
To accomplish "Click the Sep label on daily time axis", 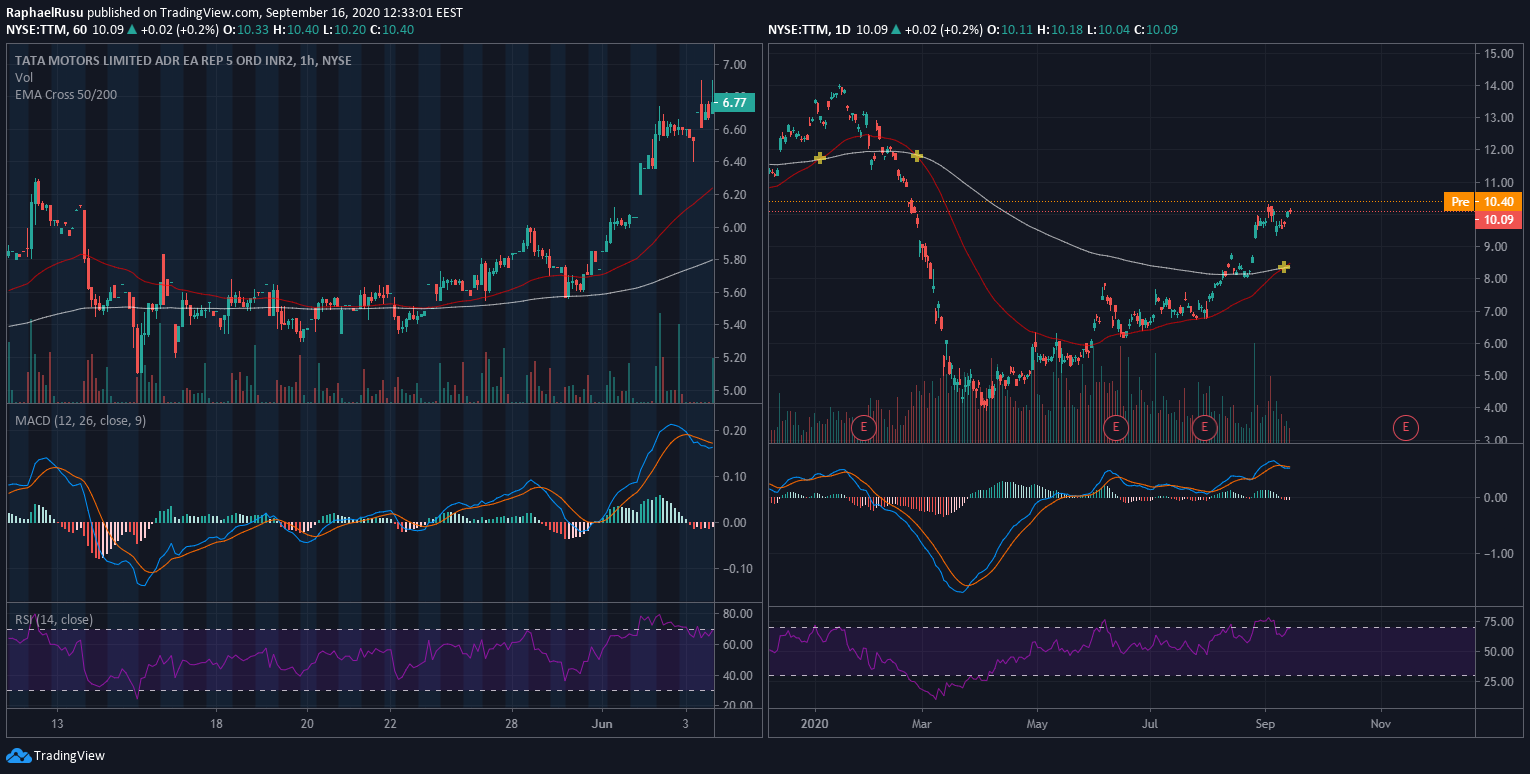I will coord(1265,723).
